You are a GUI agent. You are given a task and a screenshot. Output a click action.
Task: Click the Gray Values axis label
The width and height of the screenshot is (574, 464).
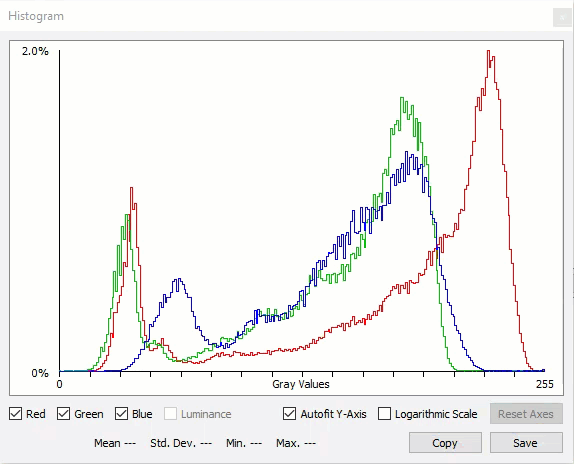(301, 384)
